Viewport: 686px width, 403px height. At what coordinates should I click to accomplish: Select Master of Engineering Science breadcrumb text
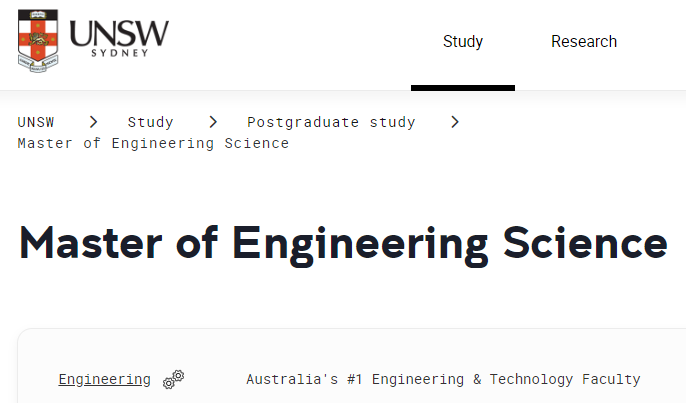point(153,144)
